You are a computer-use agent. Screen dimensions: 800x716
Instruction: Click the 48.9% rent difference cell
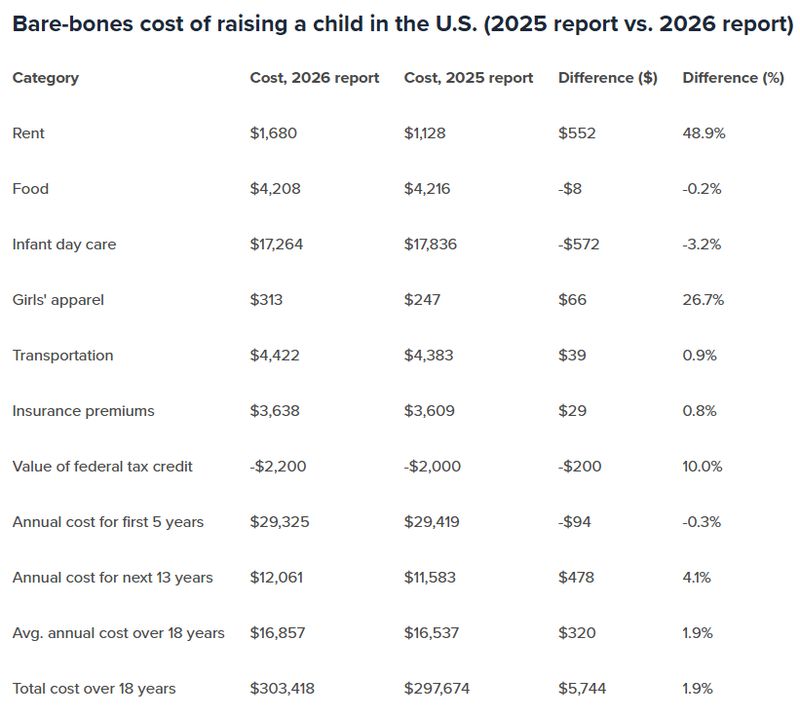(703, 133)
